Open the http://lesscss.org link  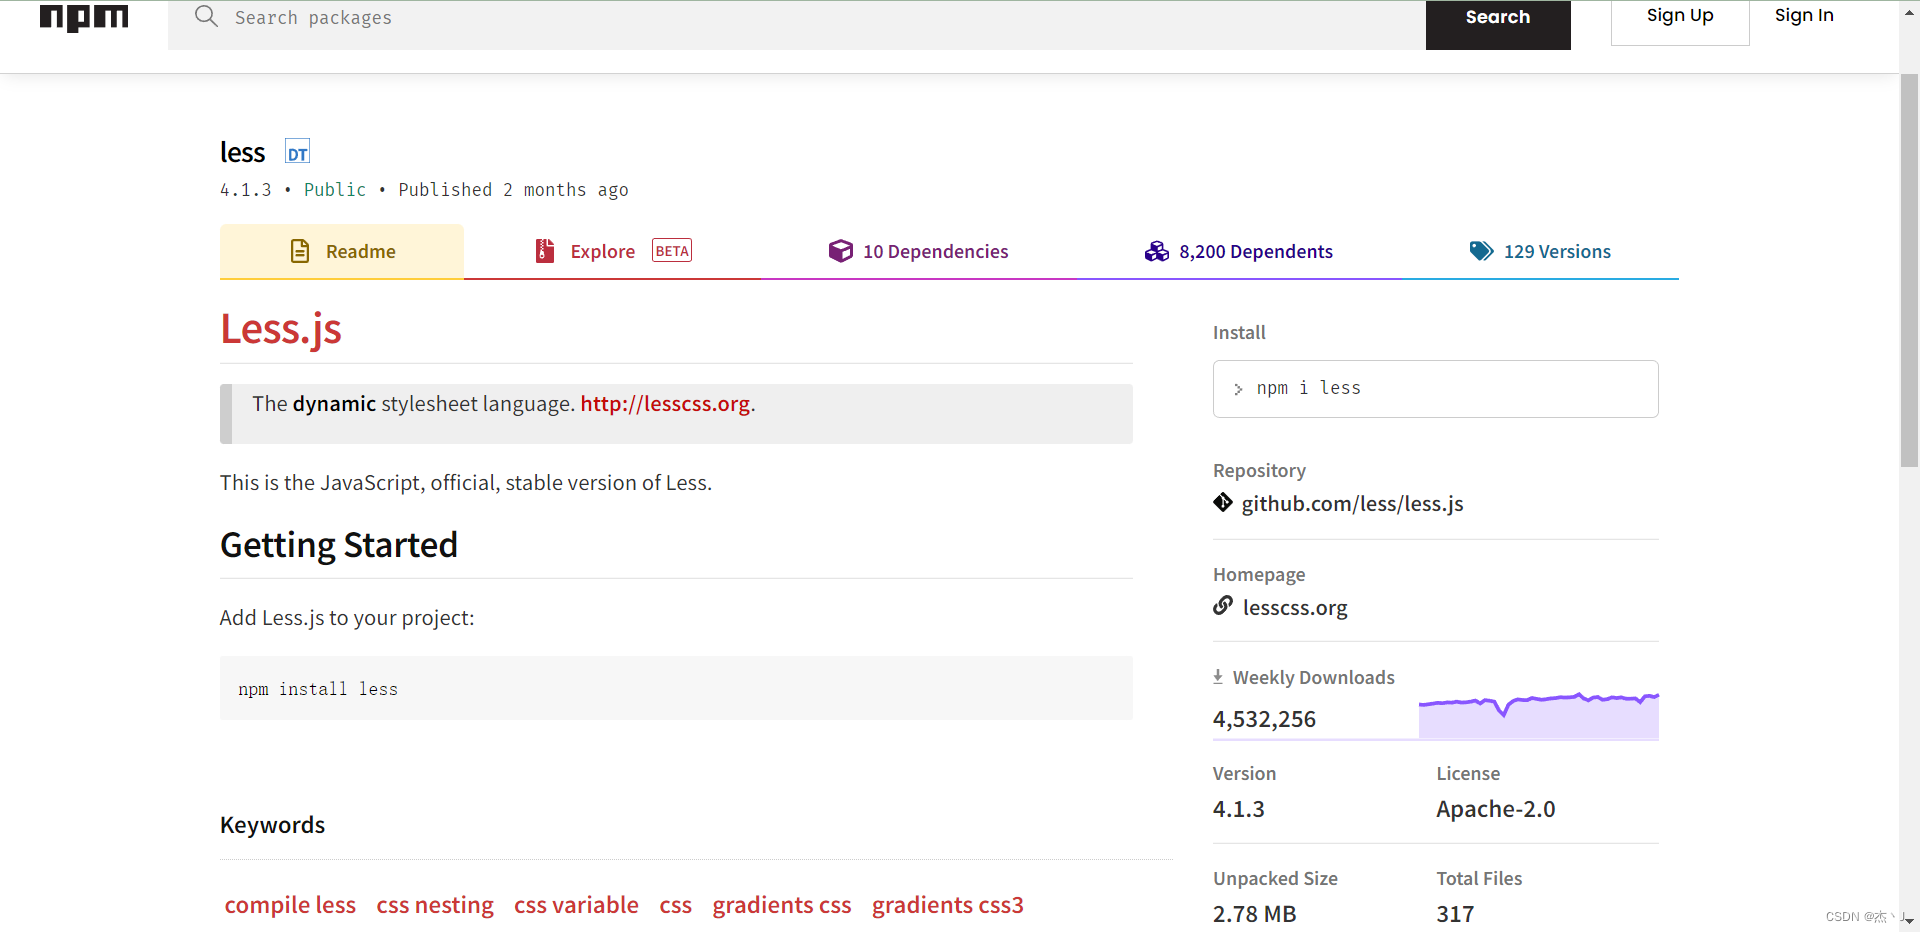pyautogui.click(x=665, y=403)
